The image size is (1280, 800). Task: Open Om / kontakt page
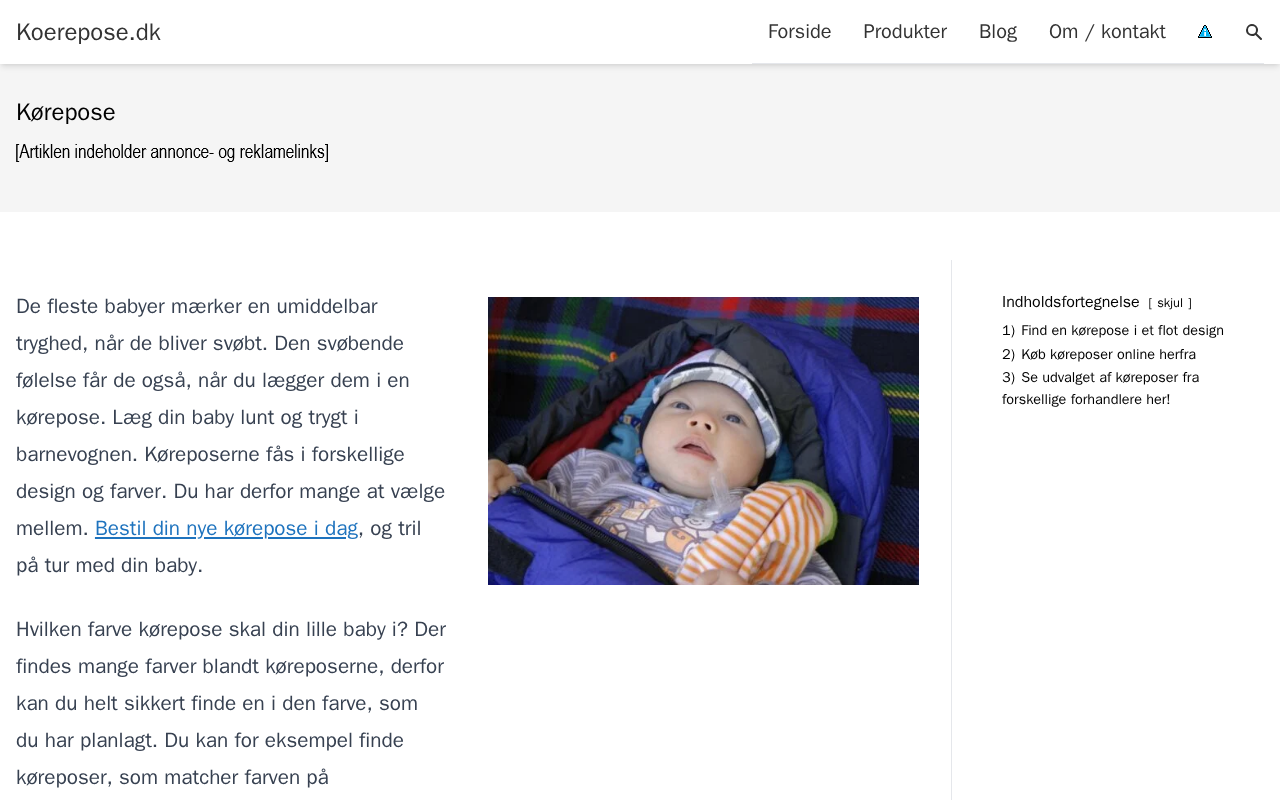click(x=1107, y=32)
